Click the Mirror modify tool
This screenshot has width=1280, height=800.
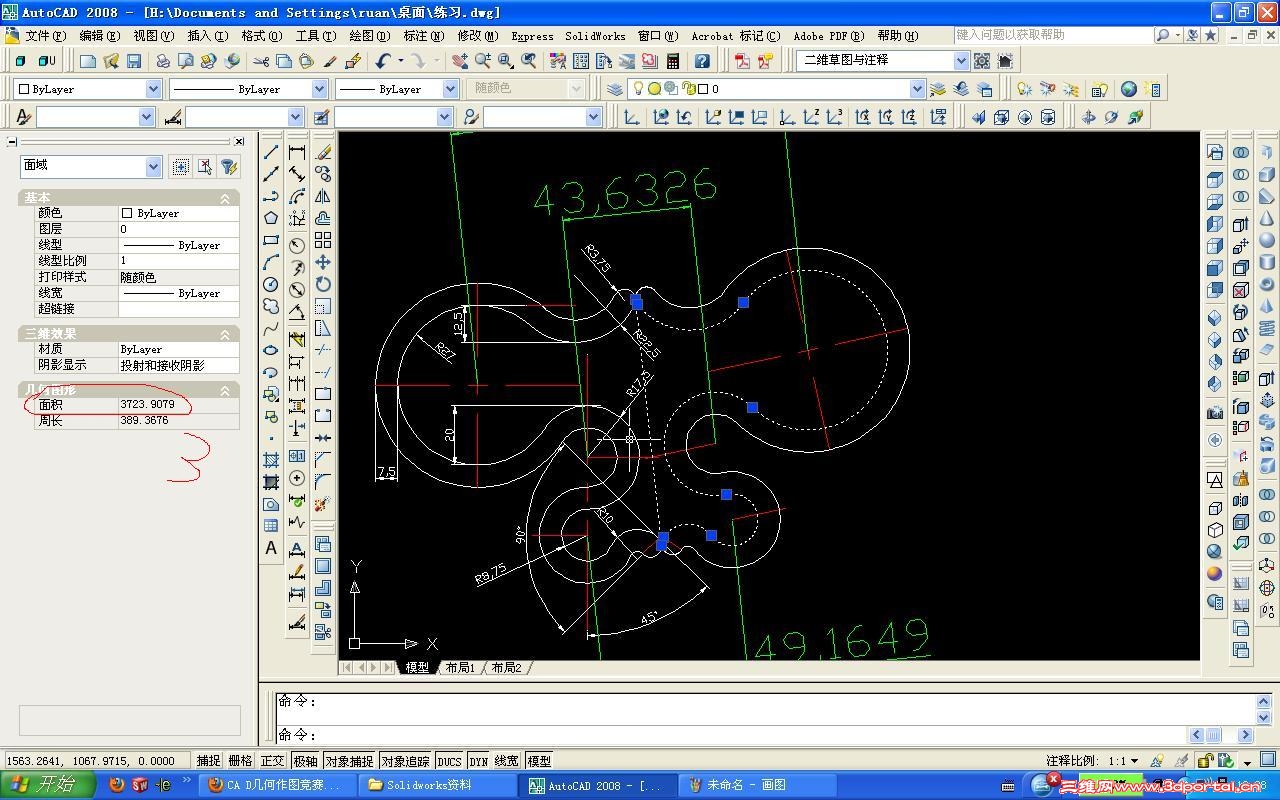pyautogui.click(x=323, y=196)
